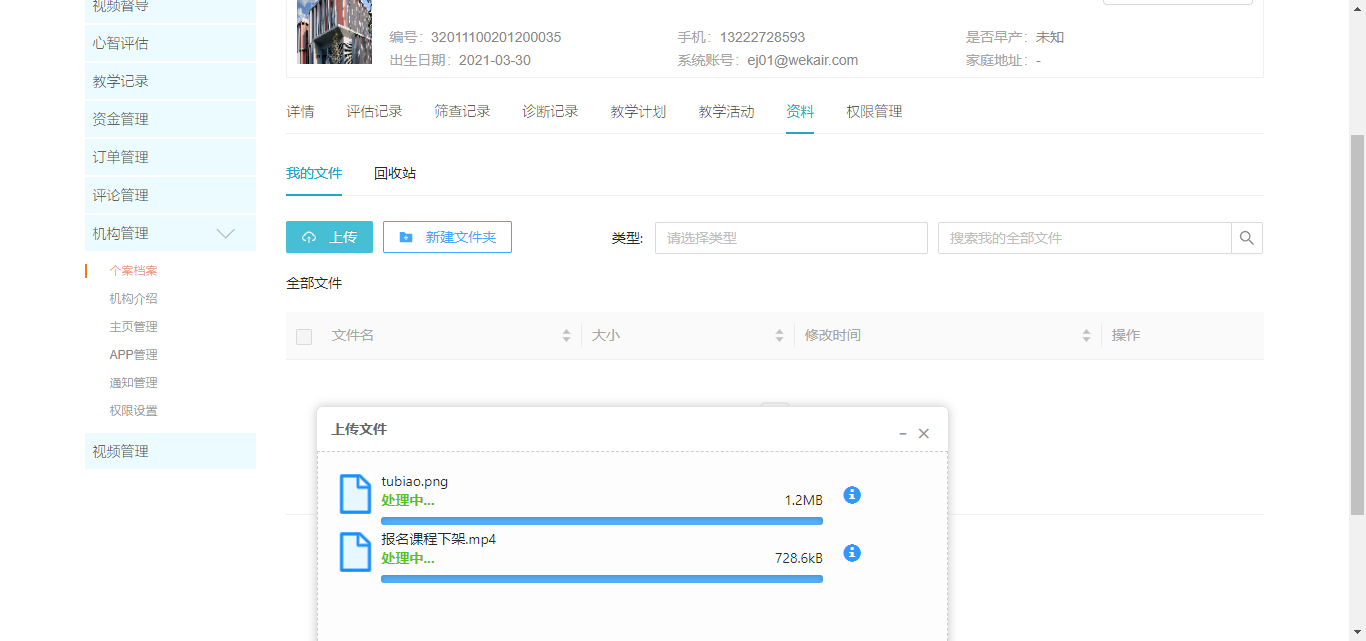Click the search magnifier icon
The image size is (1366, 641).
click(1247, 238)
